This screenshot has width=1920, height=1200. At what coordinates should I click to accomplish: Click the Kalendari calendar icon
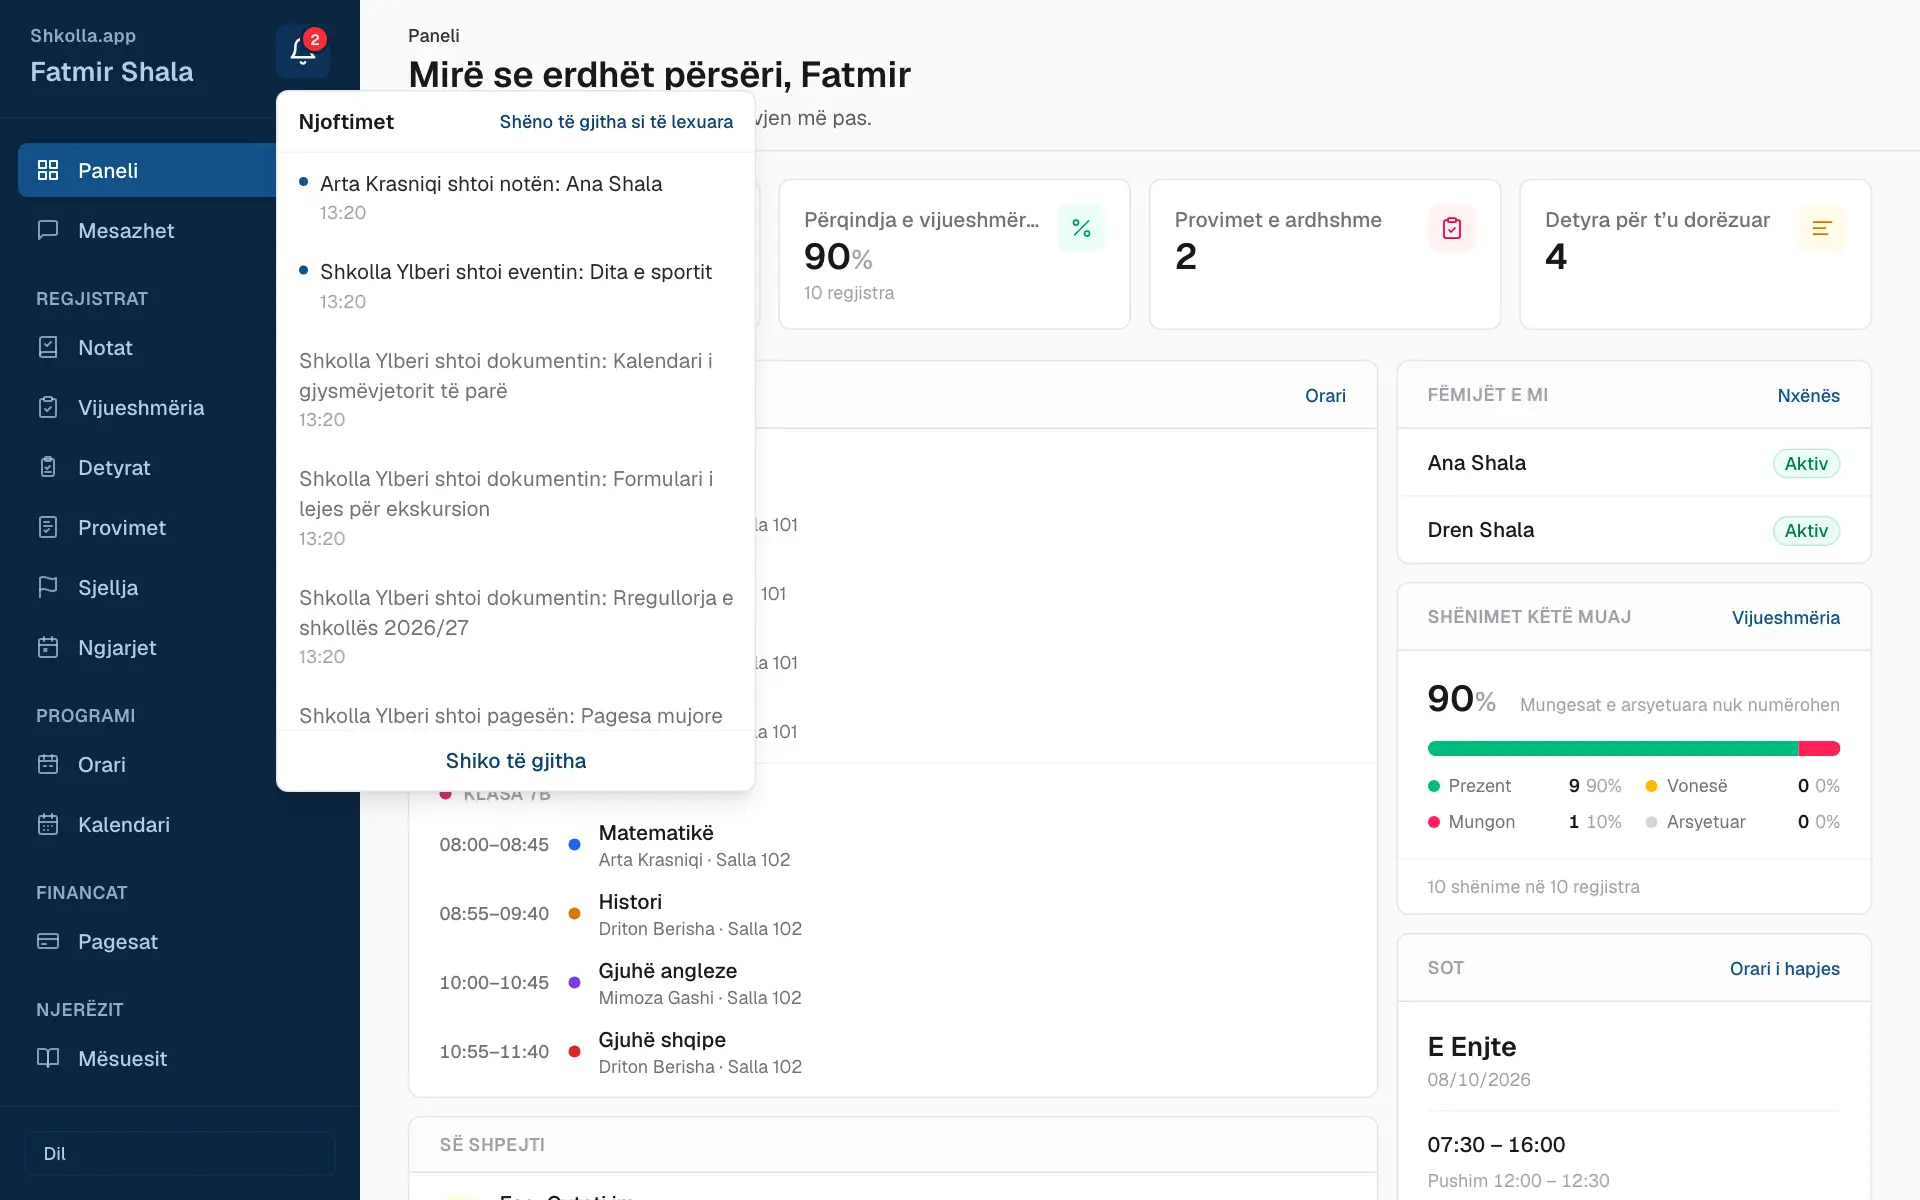(48, 824)
